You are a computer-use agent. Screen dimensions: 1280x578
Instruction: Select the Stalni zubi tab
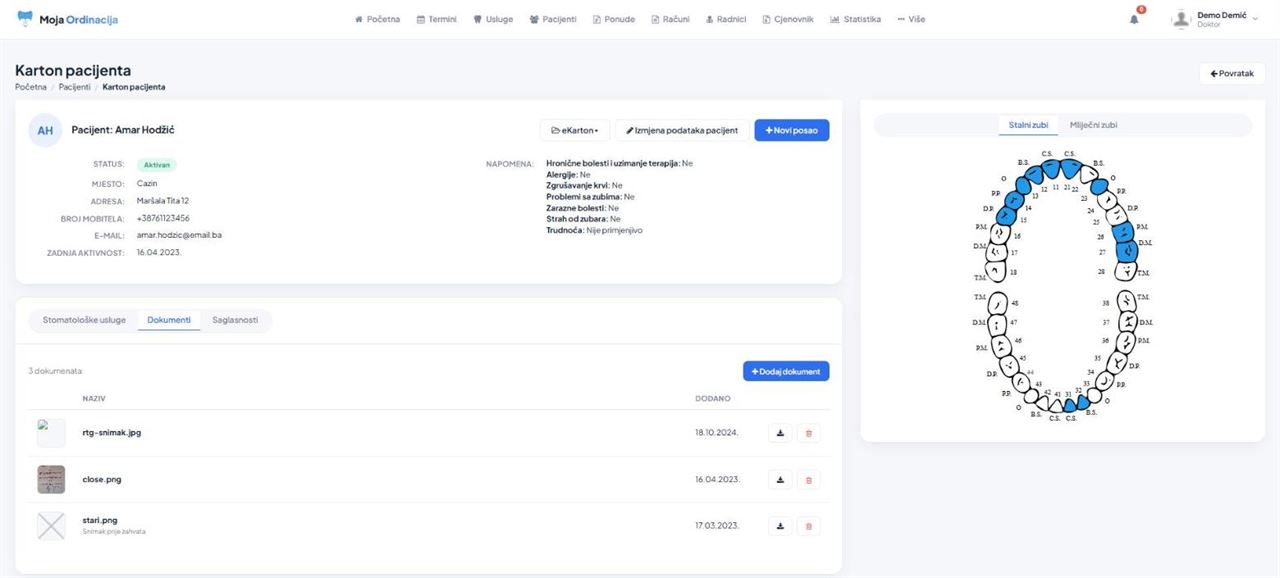pyautogui.click(x=1028, y=125)
